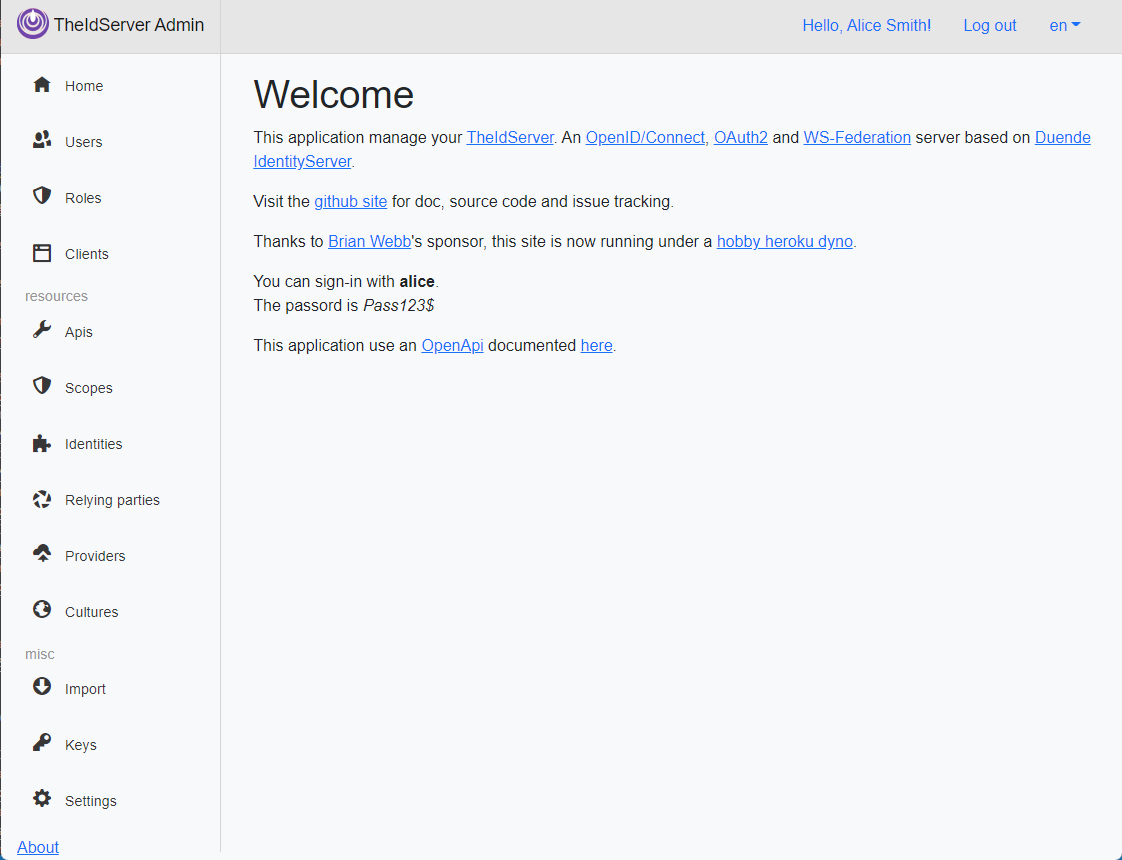1122x860 pixels.
Task: Follow the TheIdServer hyperlink in text
Action: (x=510, y=137)
